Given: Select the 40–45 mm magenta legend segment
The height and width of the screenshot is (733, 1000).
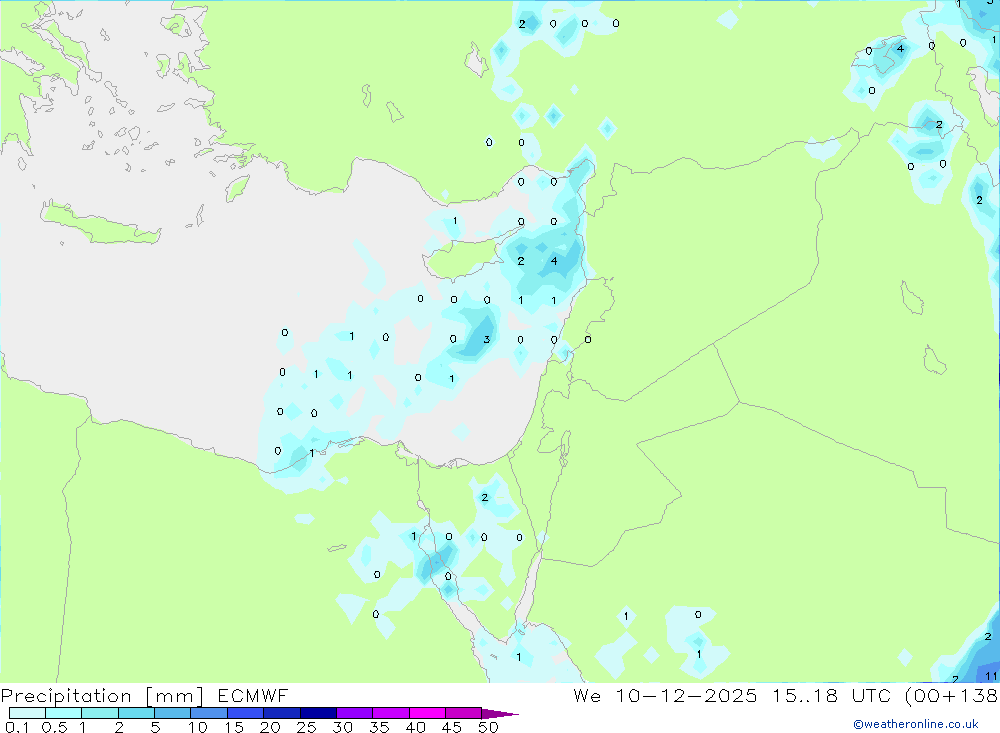Looking at the screenshot, I should (427, 713).
